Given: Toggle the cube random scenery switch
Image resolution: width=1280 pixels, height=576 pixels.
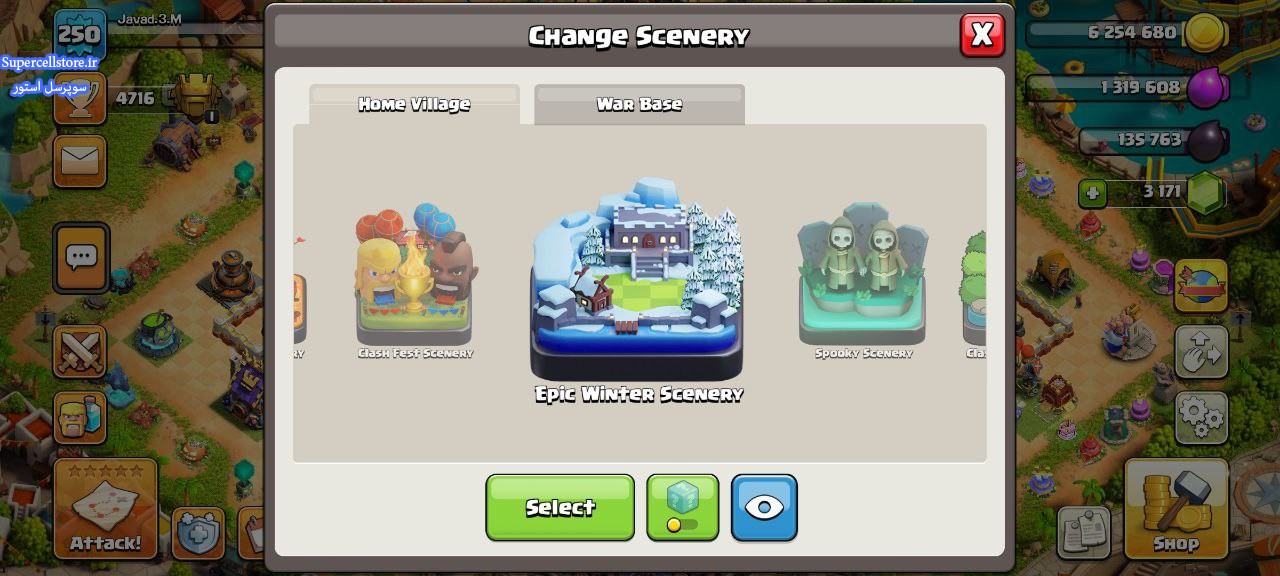Looking at the screenshot, I should point(682,508).
